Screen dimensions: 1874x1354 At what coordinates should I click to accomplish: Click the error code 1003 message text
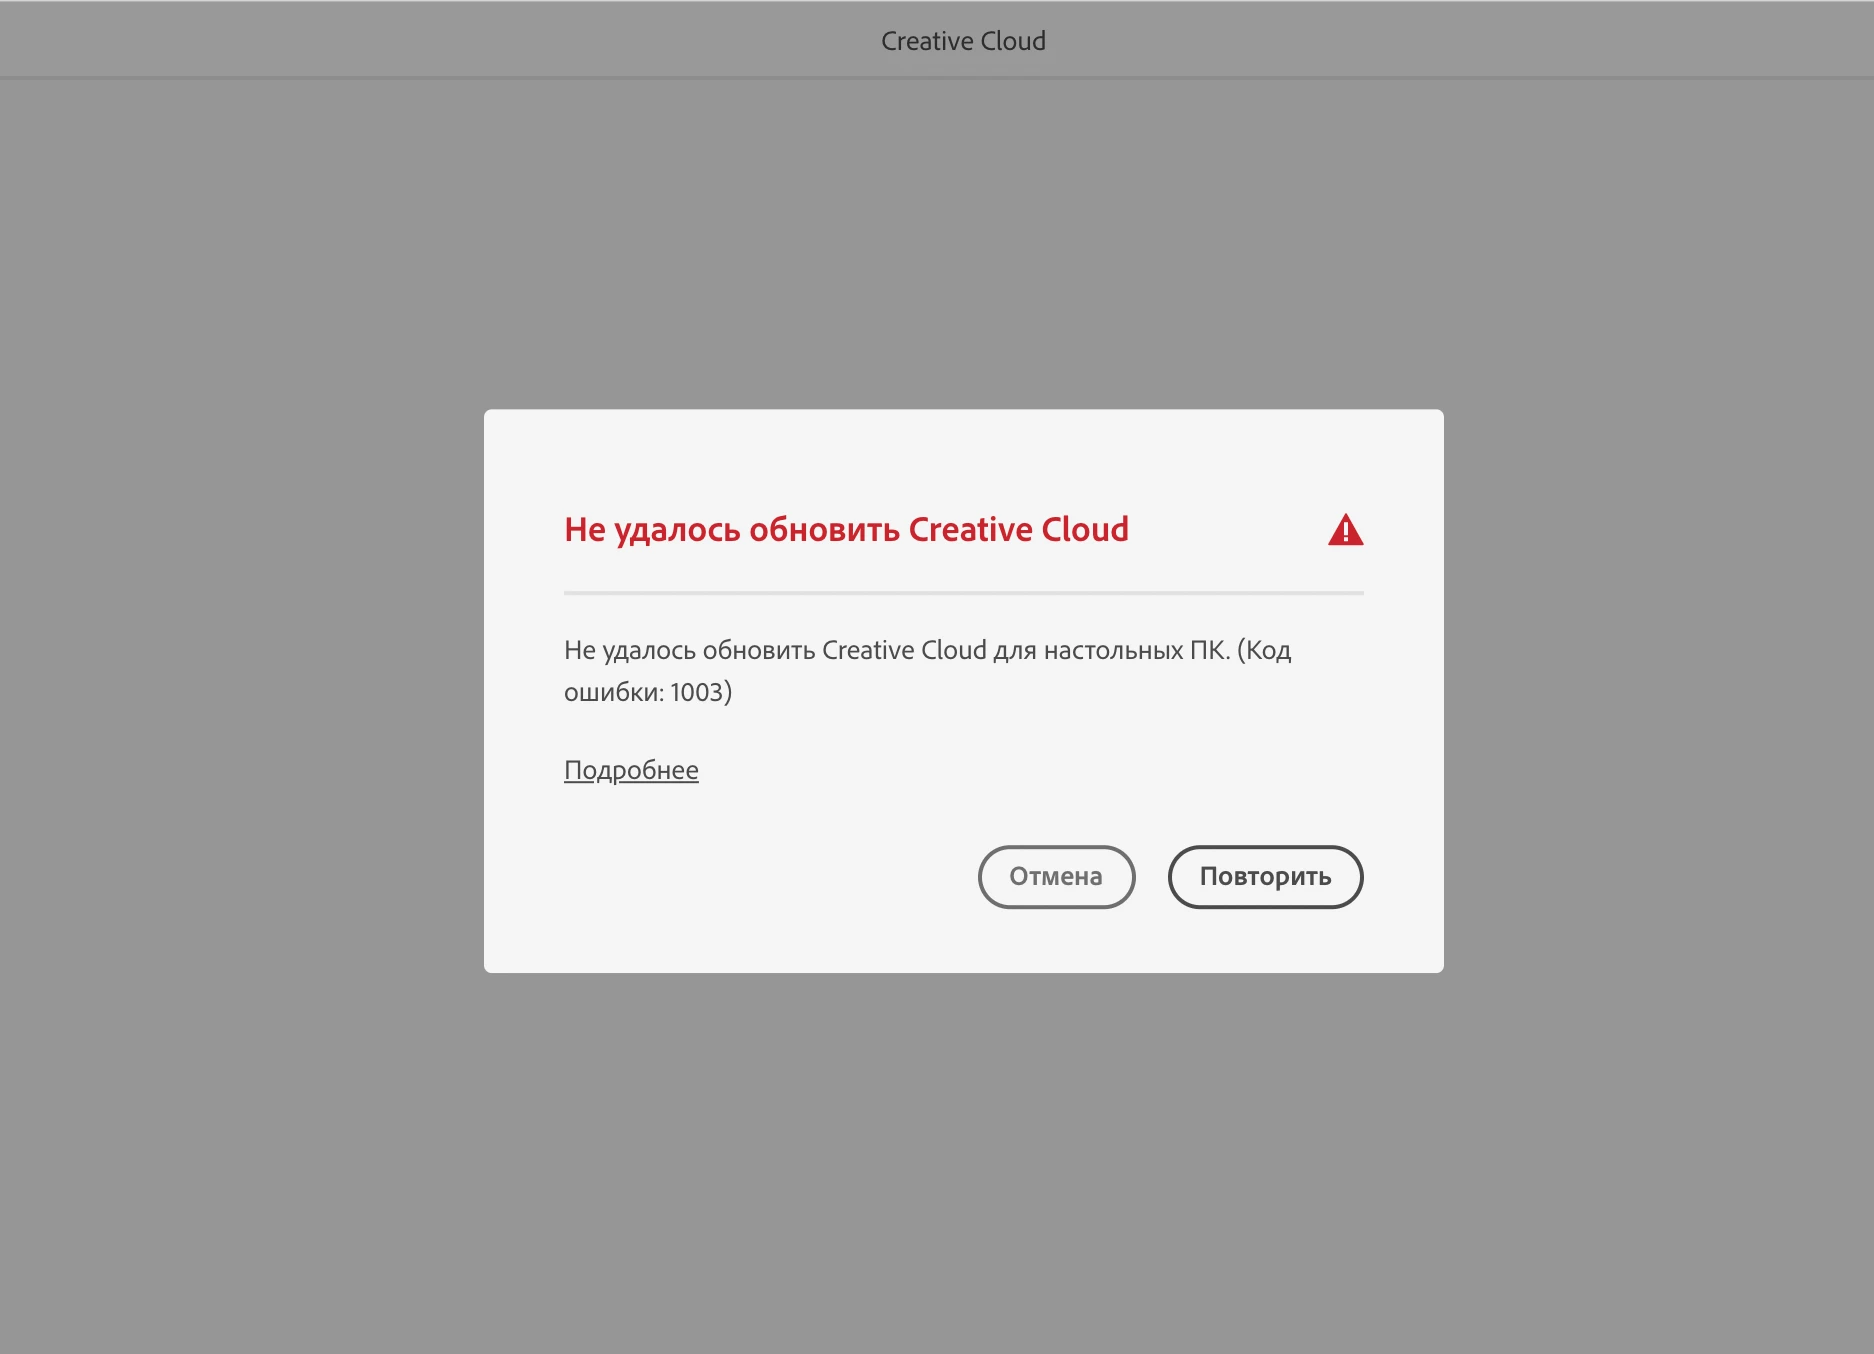(927, 671)
